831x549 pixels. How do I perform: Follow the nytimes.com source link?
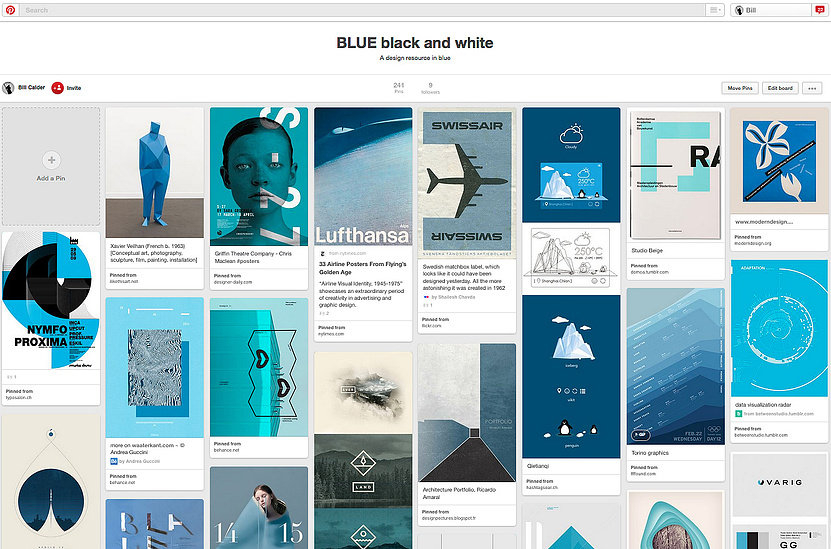click(x=331, y=334)
